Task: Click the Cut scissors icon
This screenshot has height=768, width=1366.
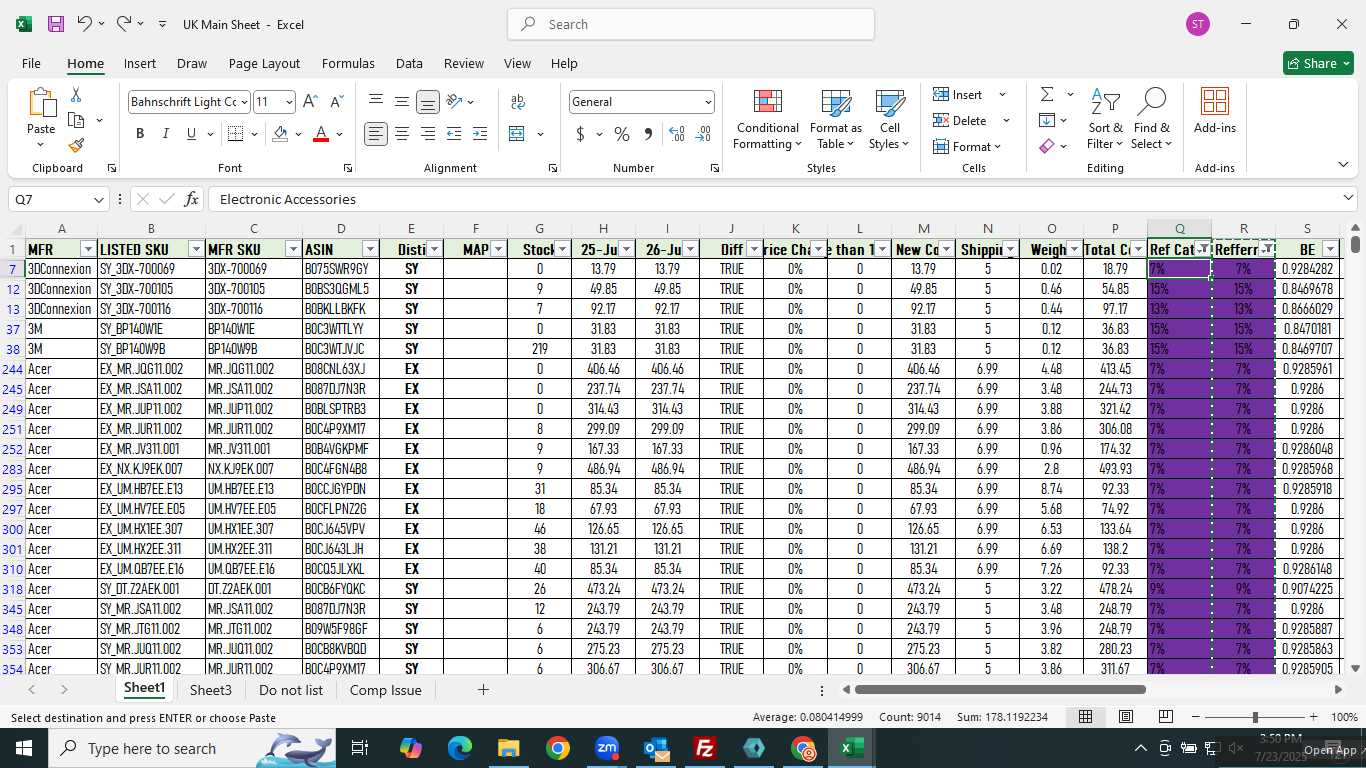Action: [76, 95]
